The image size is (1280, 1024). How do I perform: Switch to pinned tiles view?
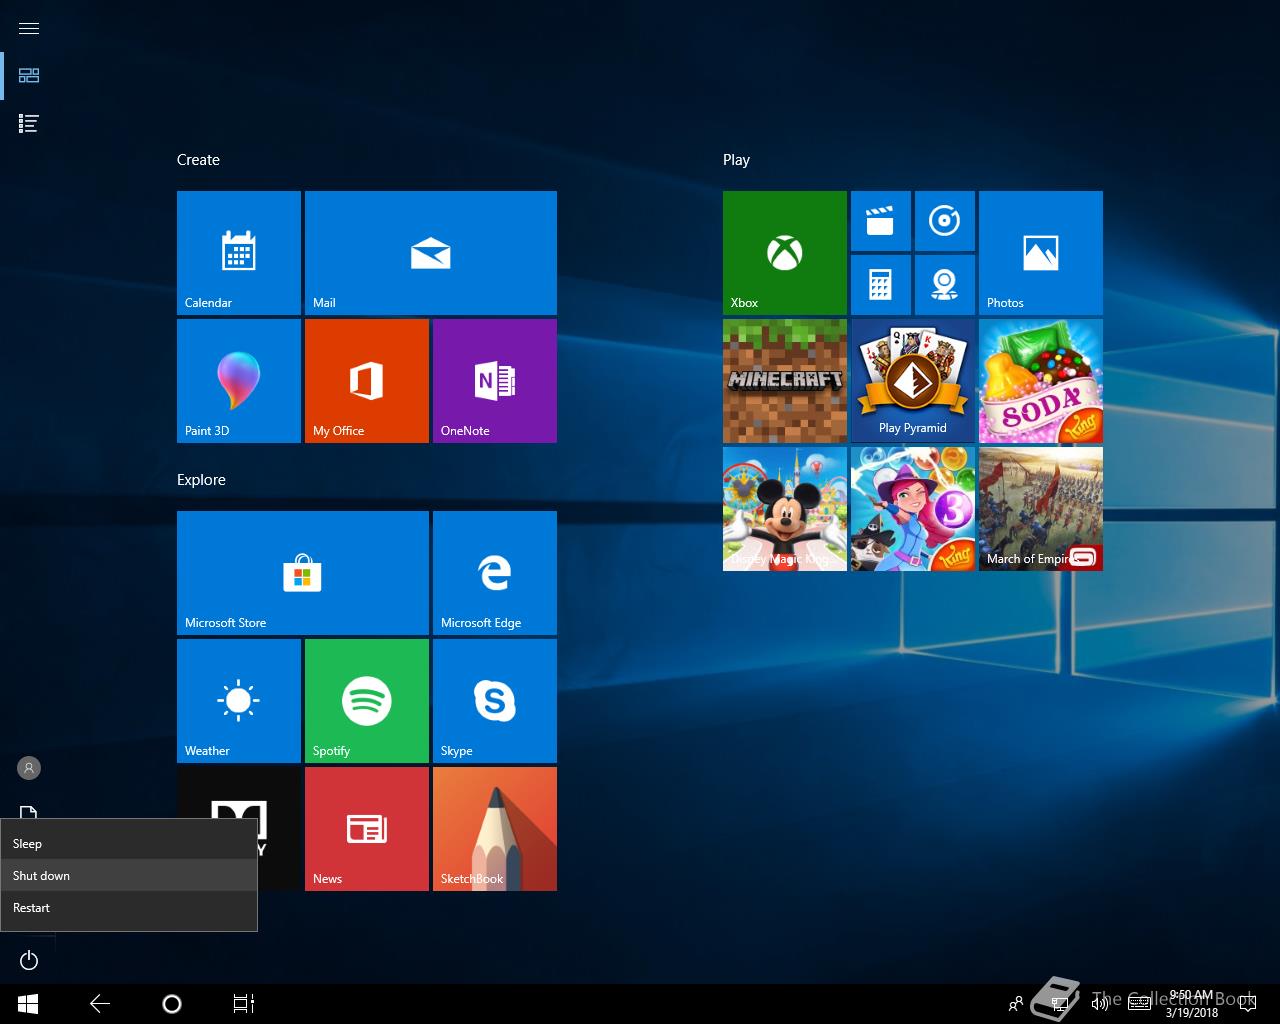(x=29, y=75)
